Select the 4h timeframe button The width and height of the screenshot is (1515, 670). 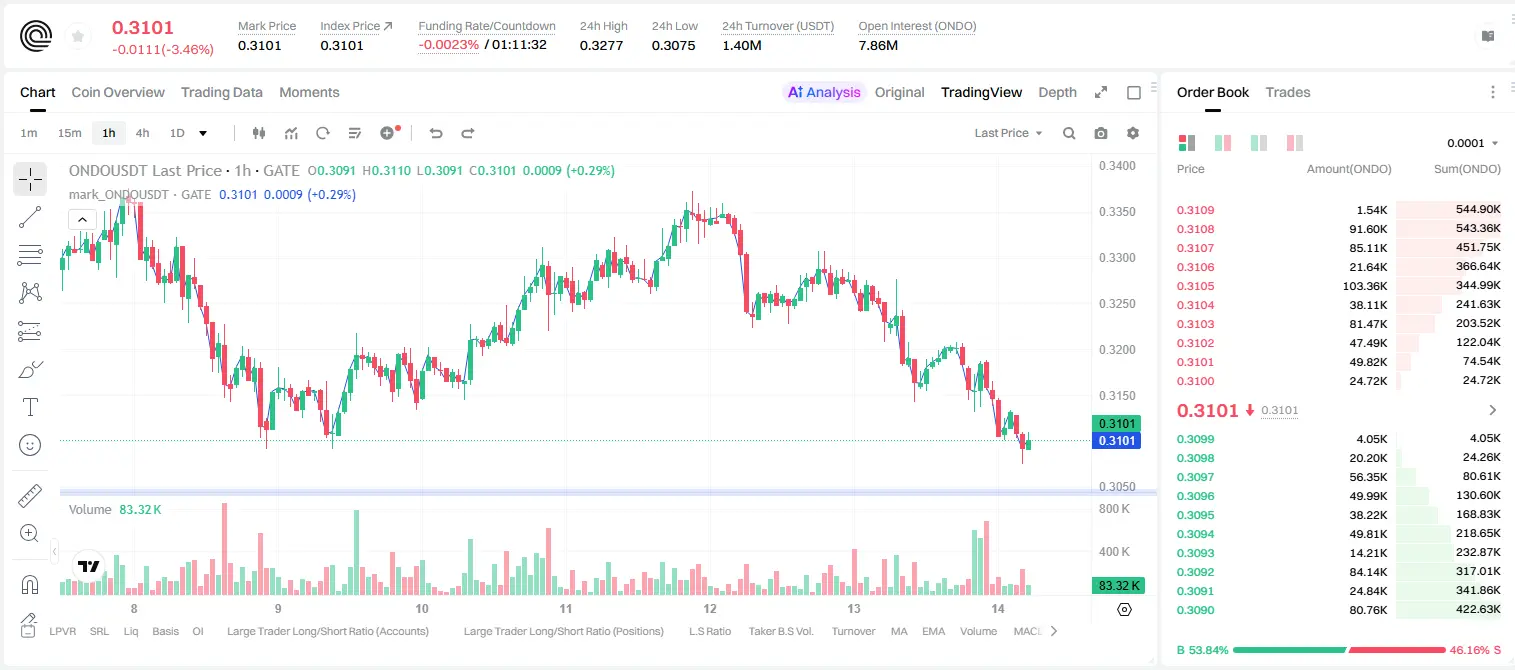pyautogui.click(x=143, y=133)
